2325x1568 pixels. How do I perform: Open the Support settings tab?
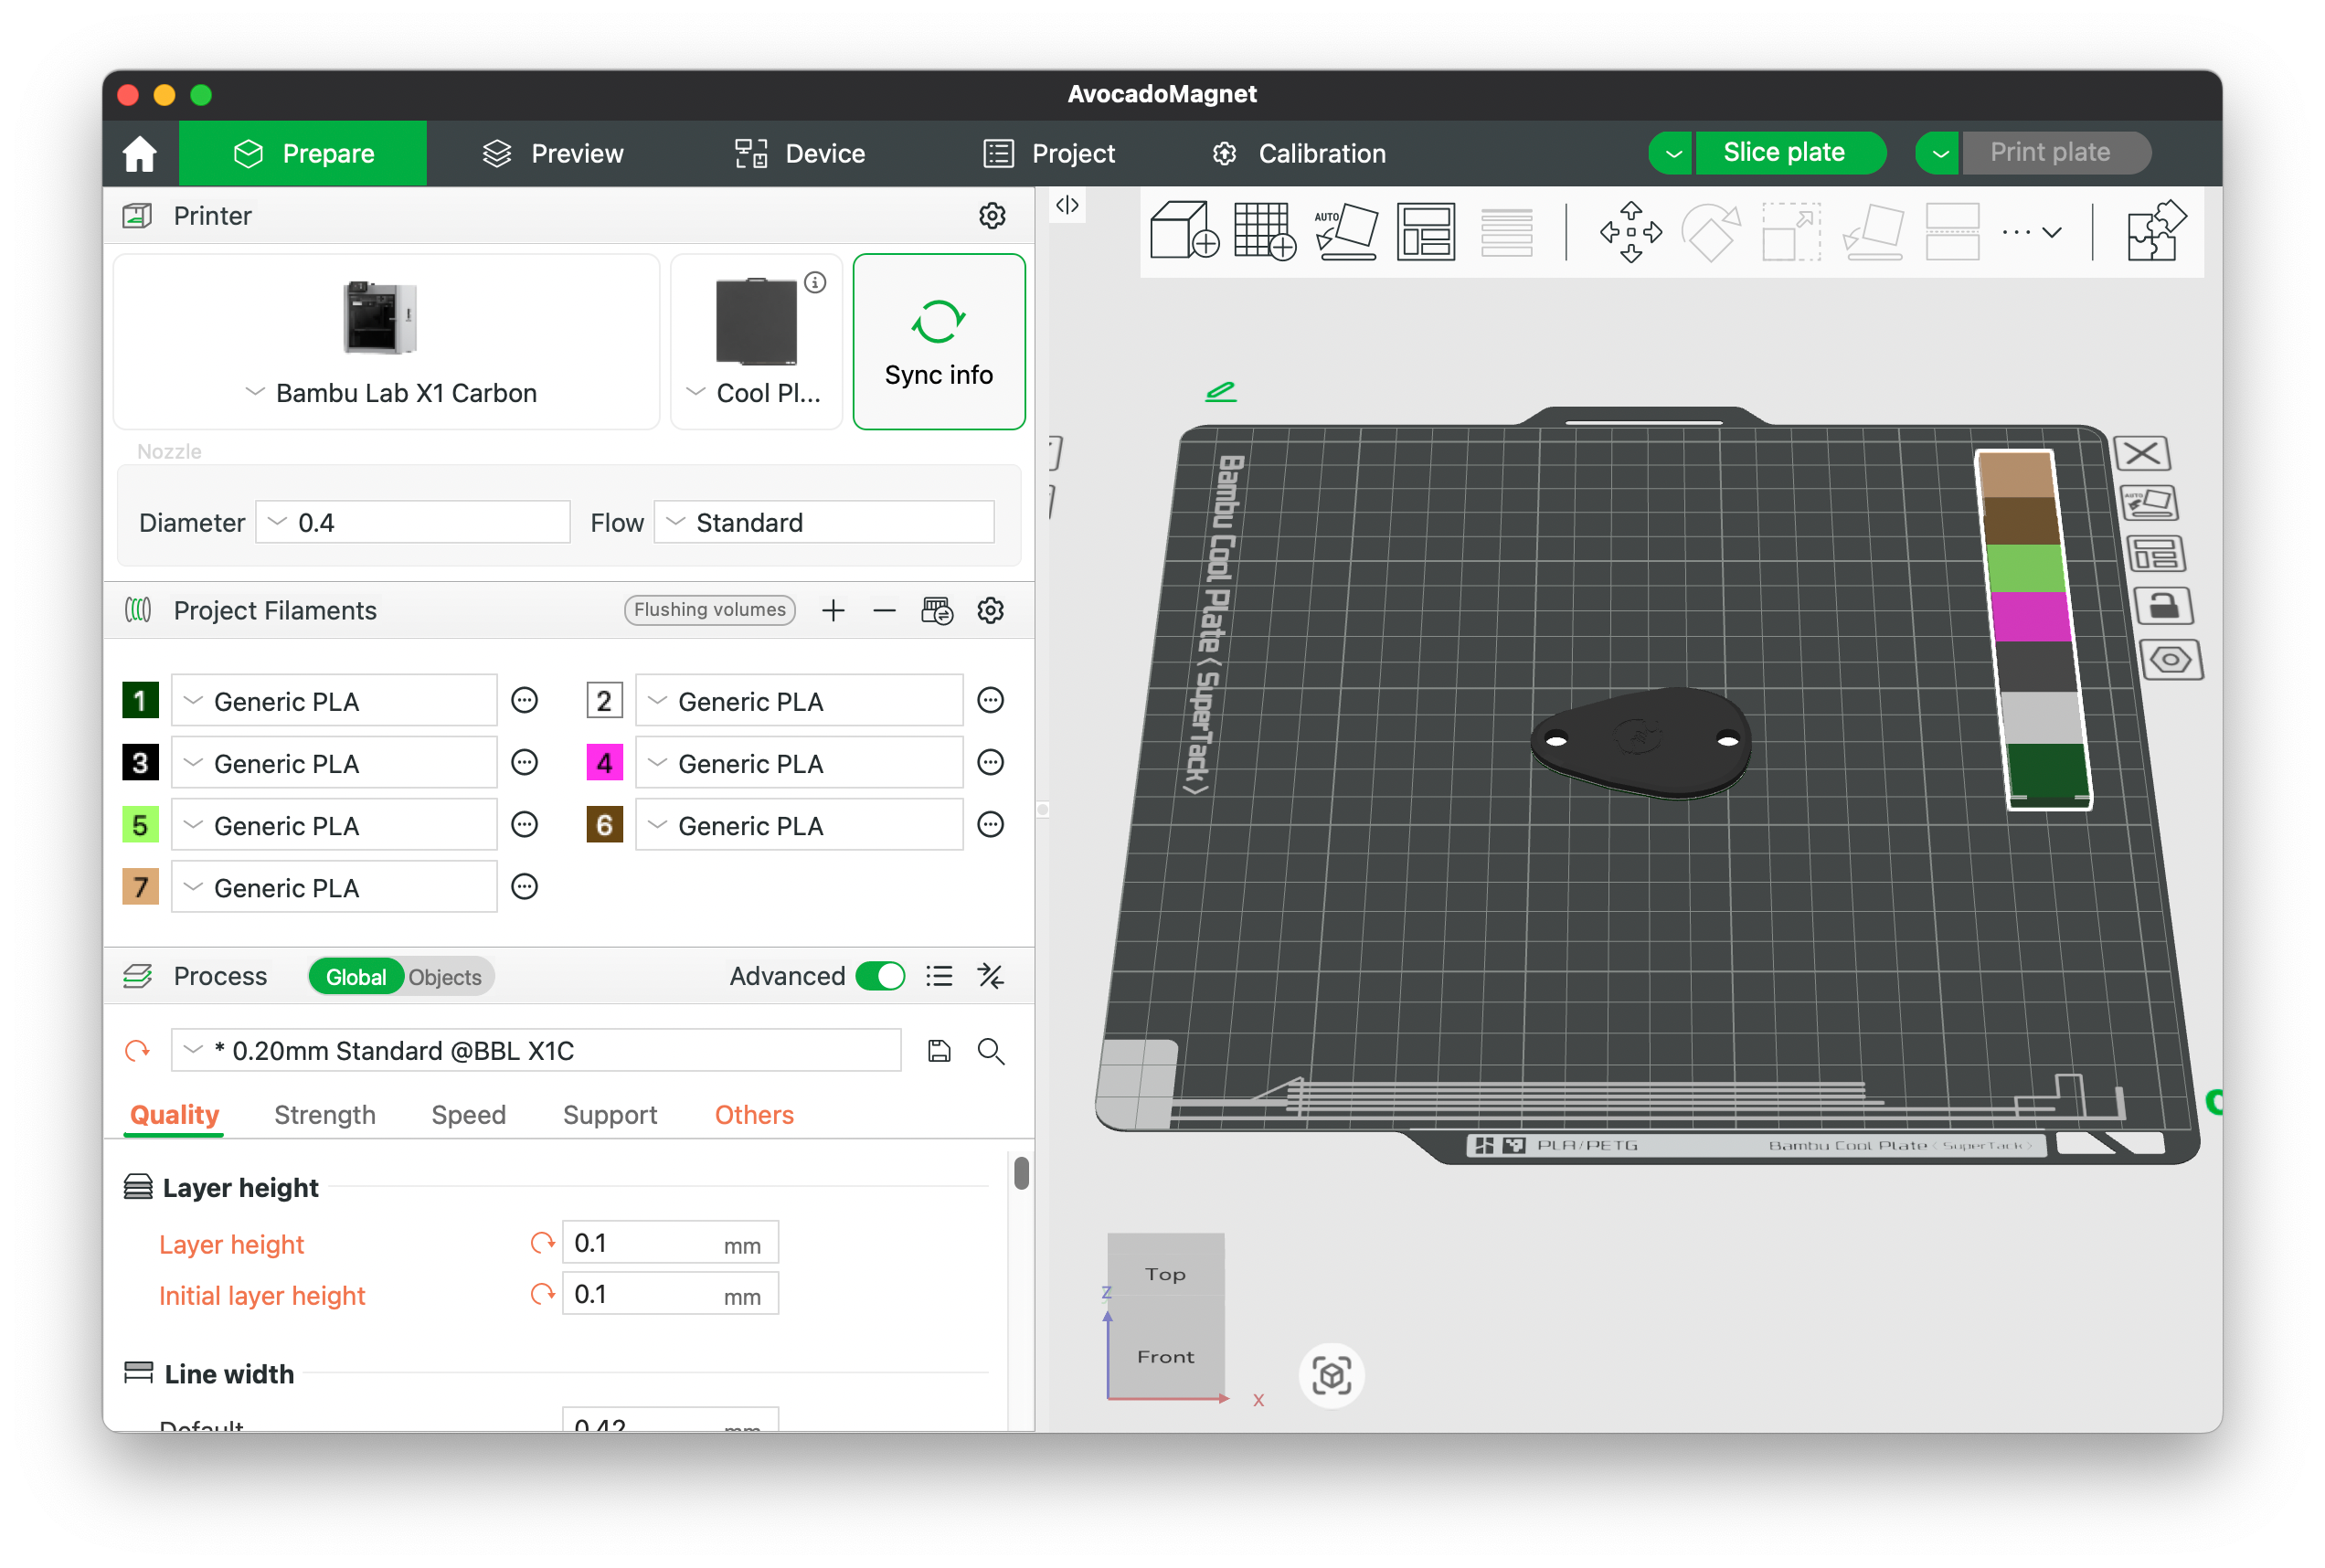[x=609, y=1115]
